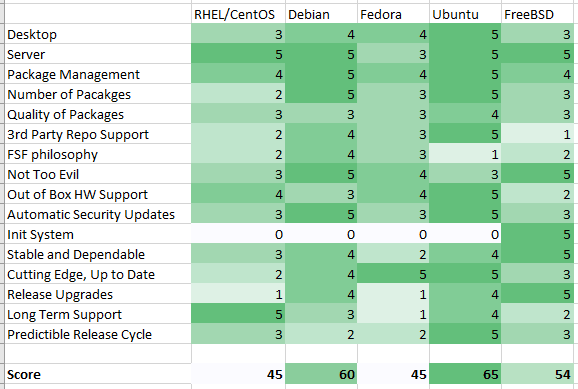The image size is (578, 389).
Task: Select the Desktop row label
Action: 98,34
